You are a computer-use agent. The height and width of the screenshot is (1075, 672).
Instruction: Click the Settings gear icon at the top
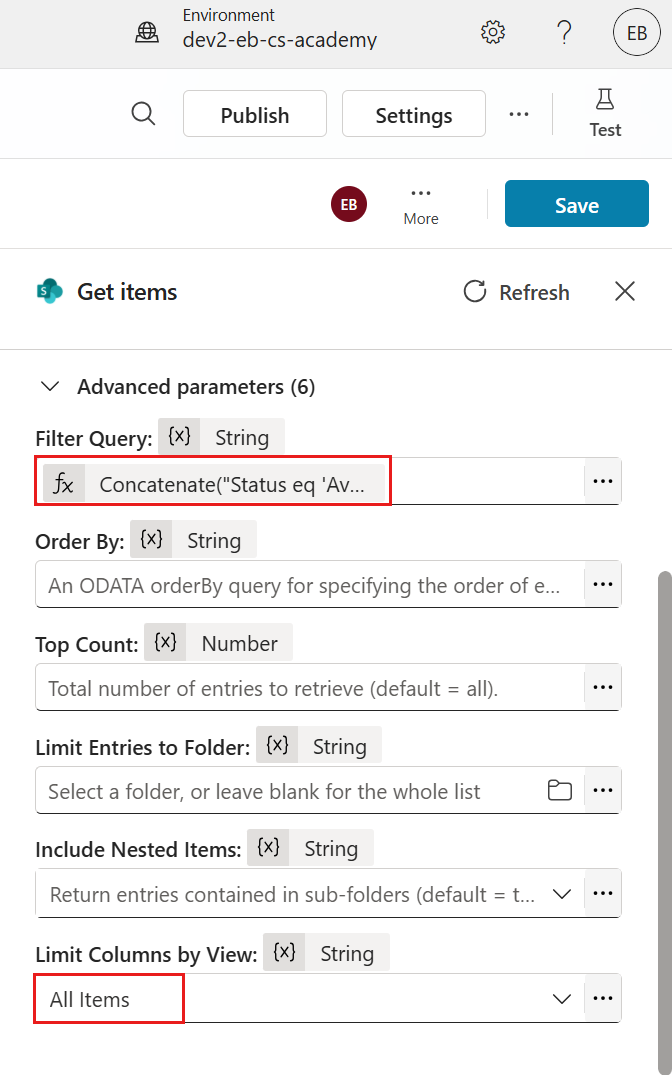click(x=492, y=32)
